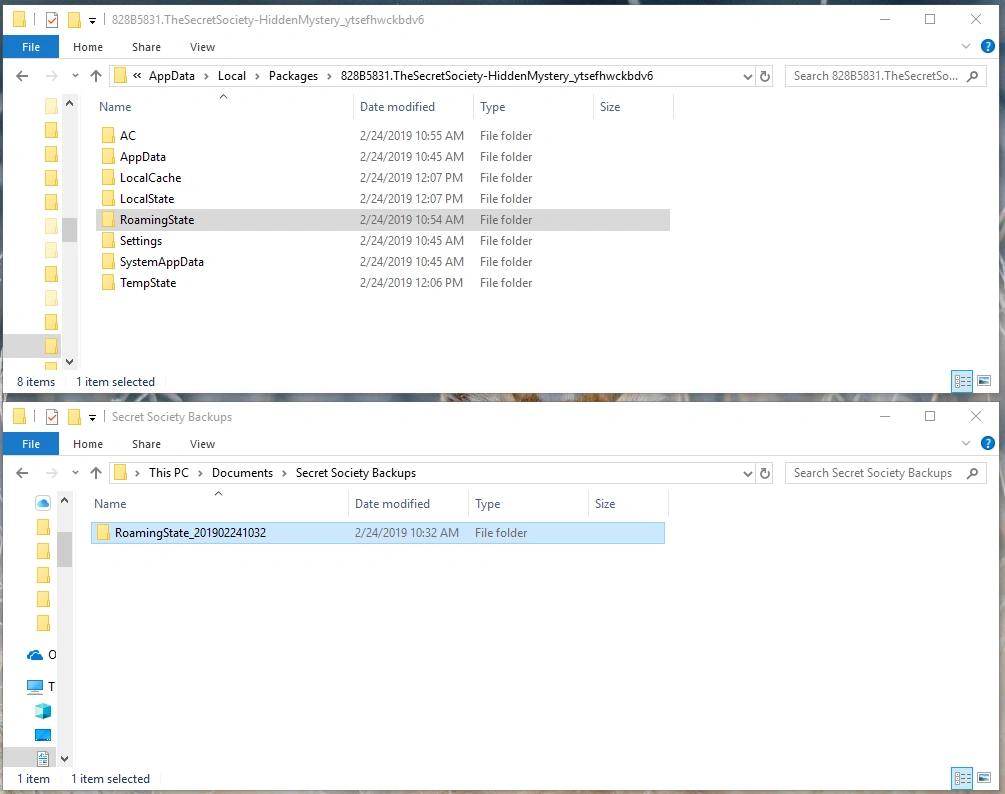1005x794 pixels.
Task: Switch to Details view in top window
Action: 962,381
